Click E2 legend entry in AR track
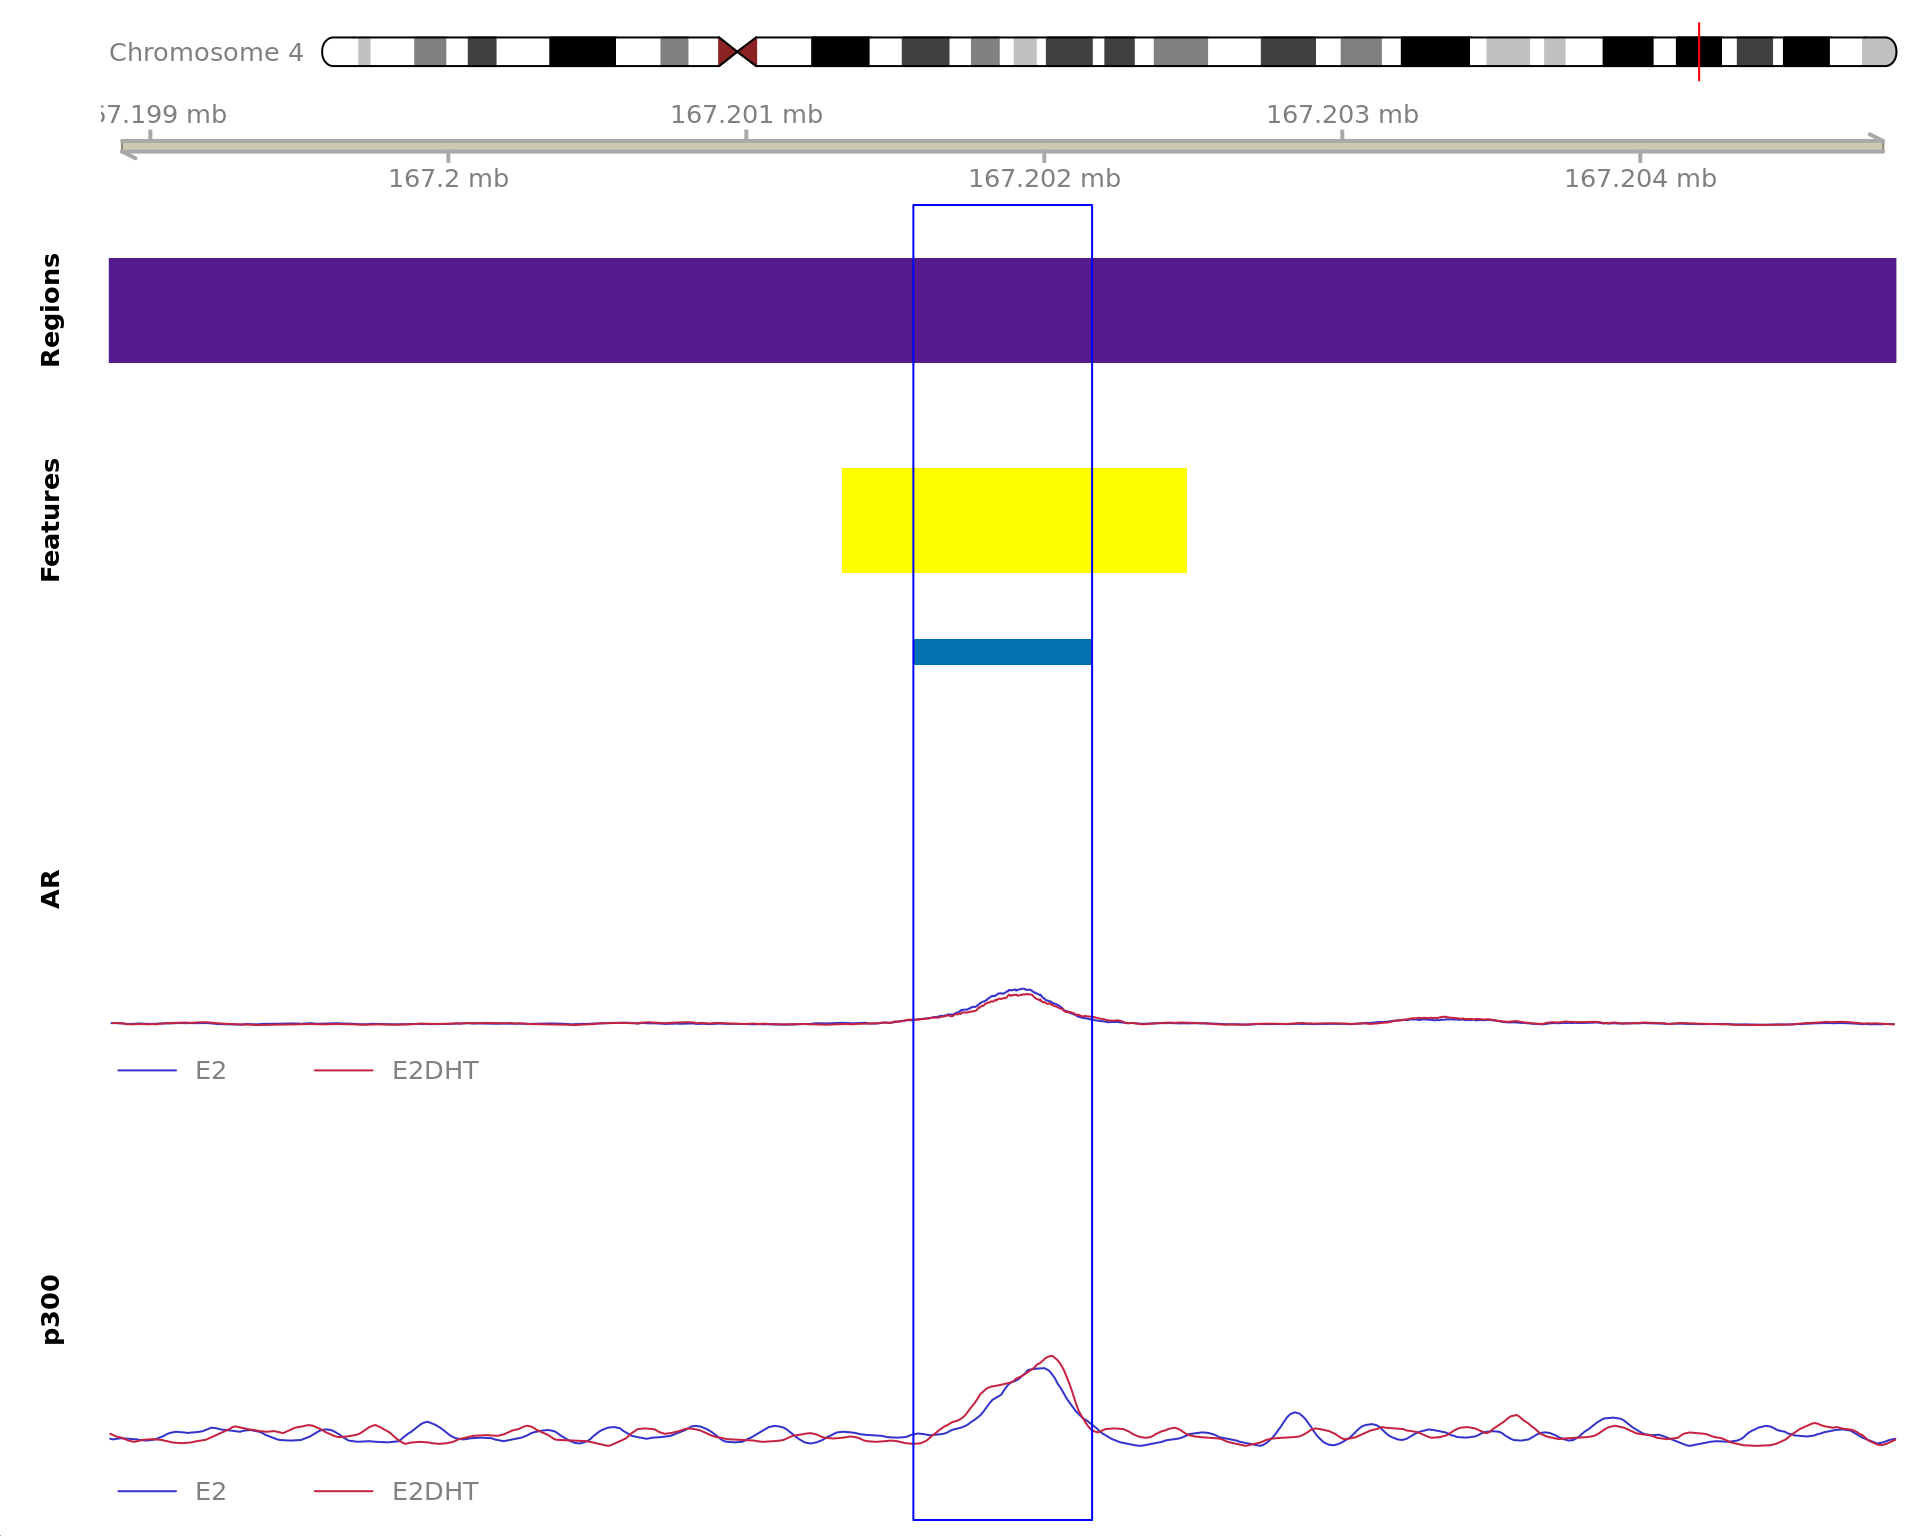This screenshot has height=1536, width=1920. click(x=172, y=1071)
